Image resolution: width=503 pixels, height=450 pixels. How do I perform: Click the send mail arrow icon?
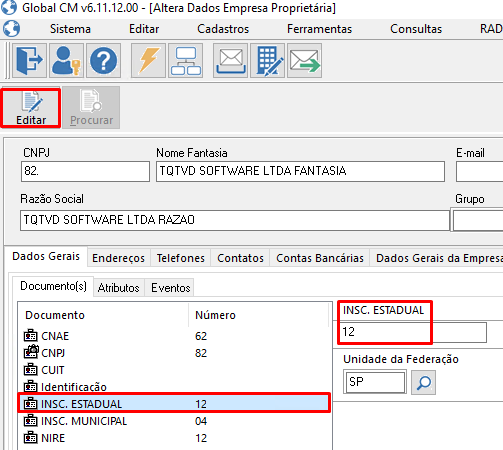click(304, 61)
